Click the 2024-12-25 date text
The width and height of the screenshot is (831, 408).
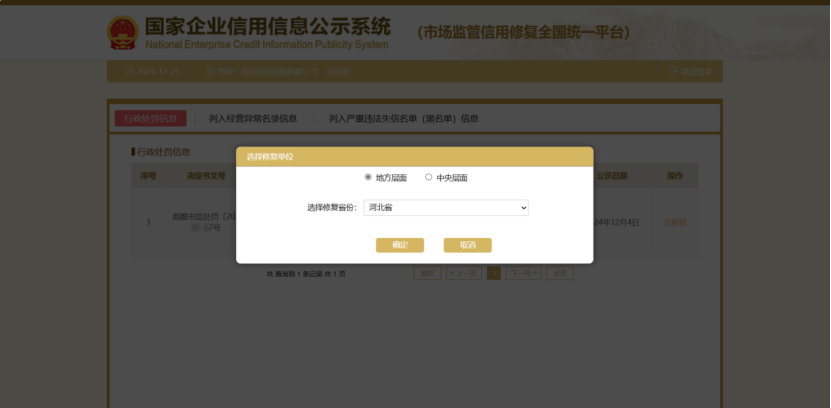(x=158, y=72)
